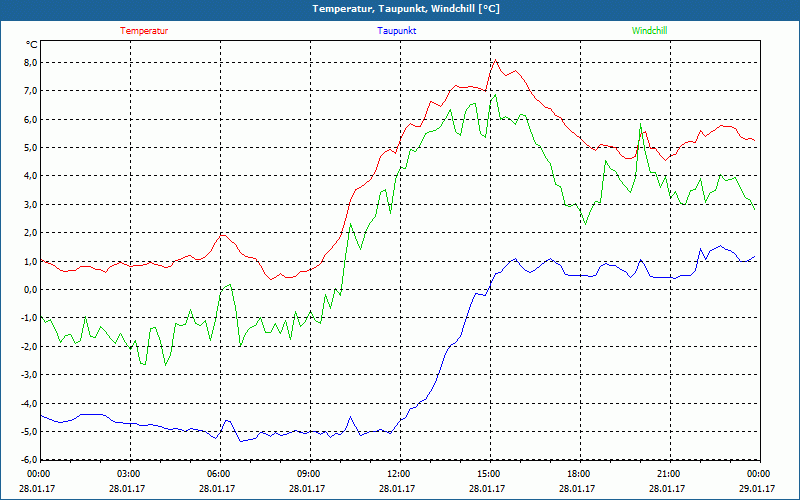Click the 29.01.17 date label
Viewport: 800px width, 500px height.
758,489
